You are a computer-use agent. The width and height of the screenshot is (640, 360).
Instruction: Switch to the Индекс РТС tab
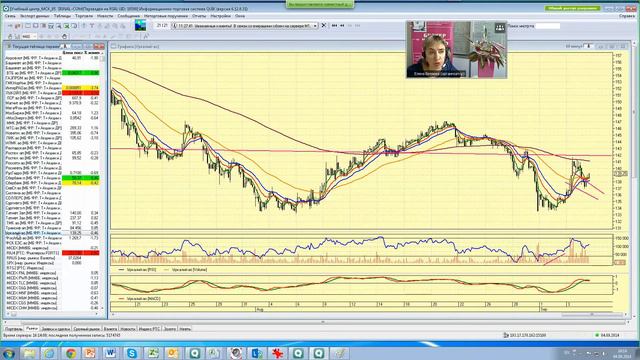tap(150, 329)
